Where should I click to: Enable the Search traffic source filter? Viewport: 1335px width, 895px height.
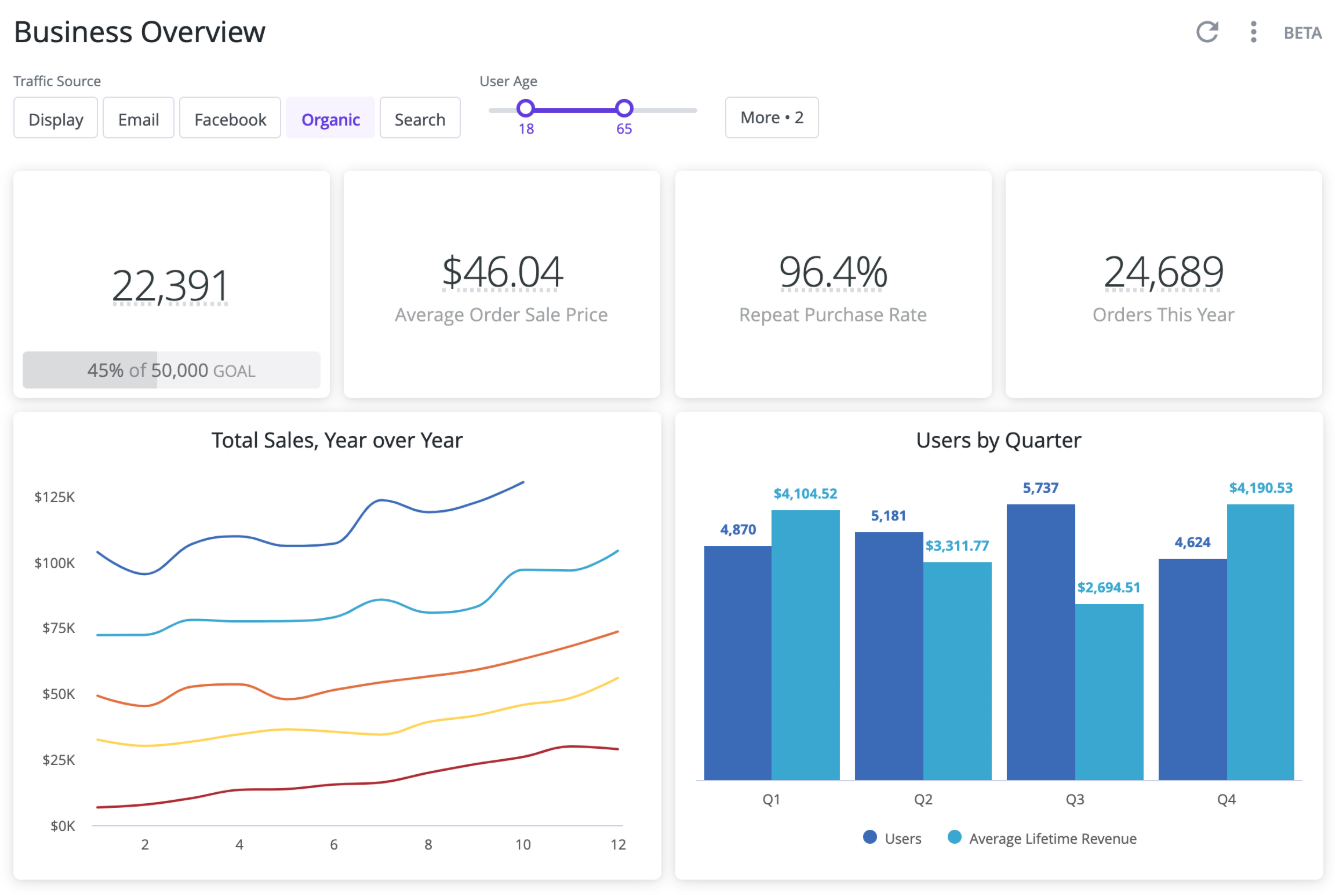click(x=420, y=118)
